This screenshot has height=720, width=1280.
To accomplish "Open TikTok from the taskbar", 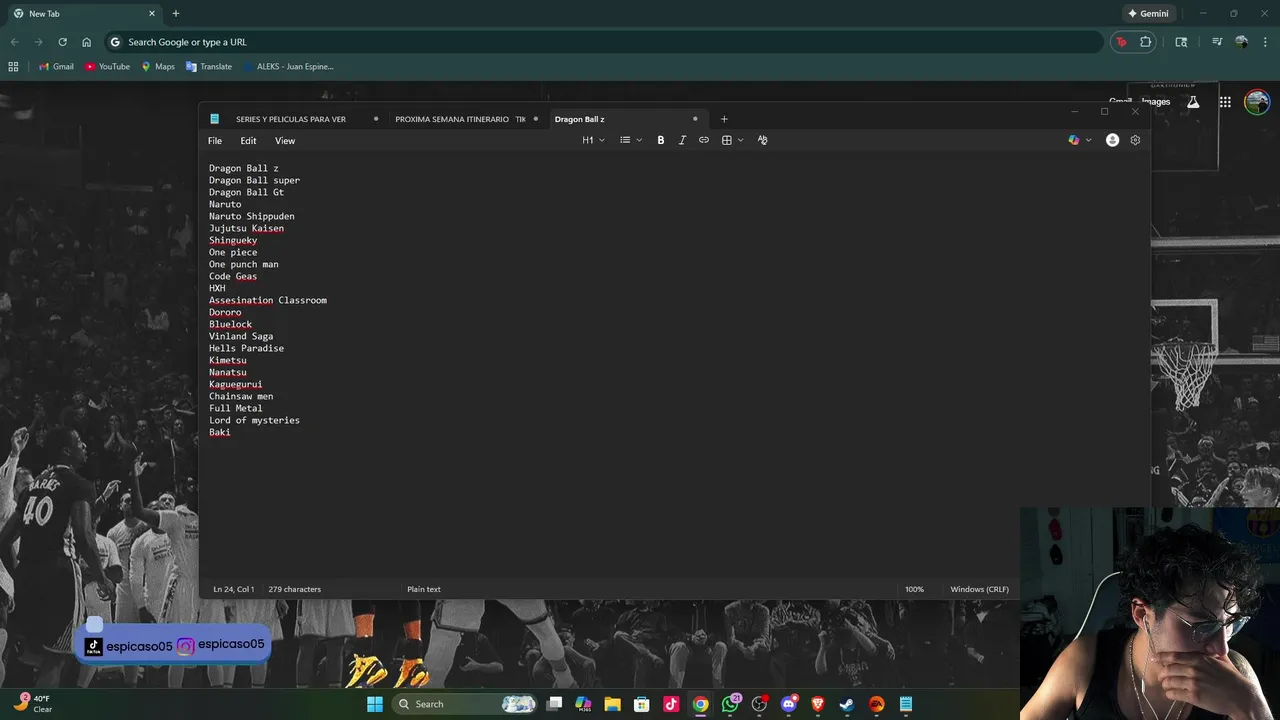I will 671,704.
